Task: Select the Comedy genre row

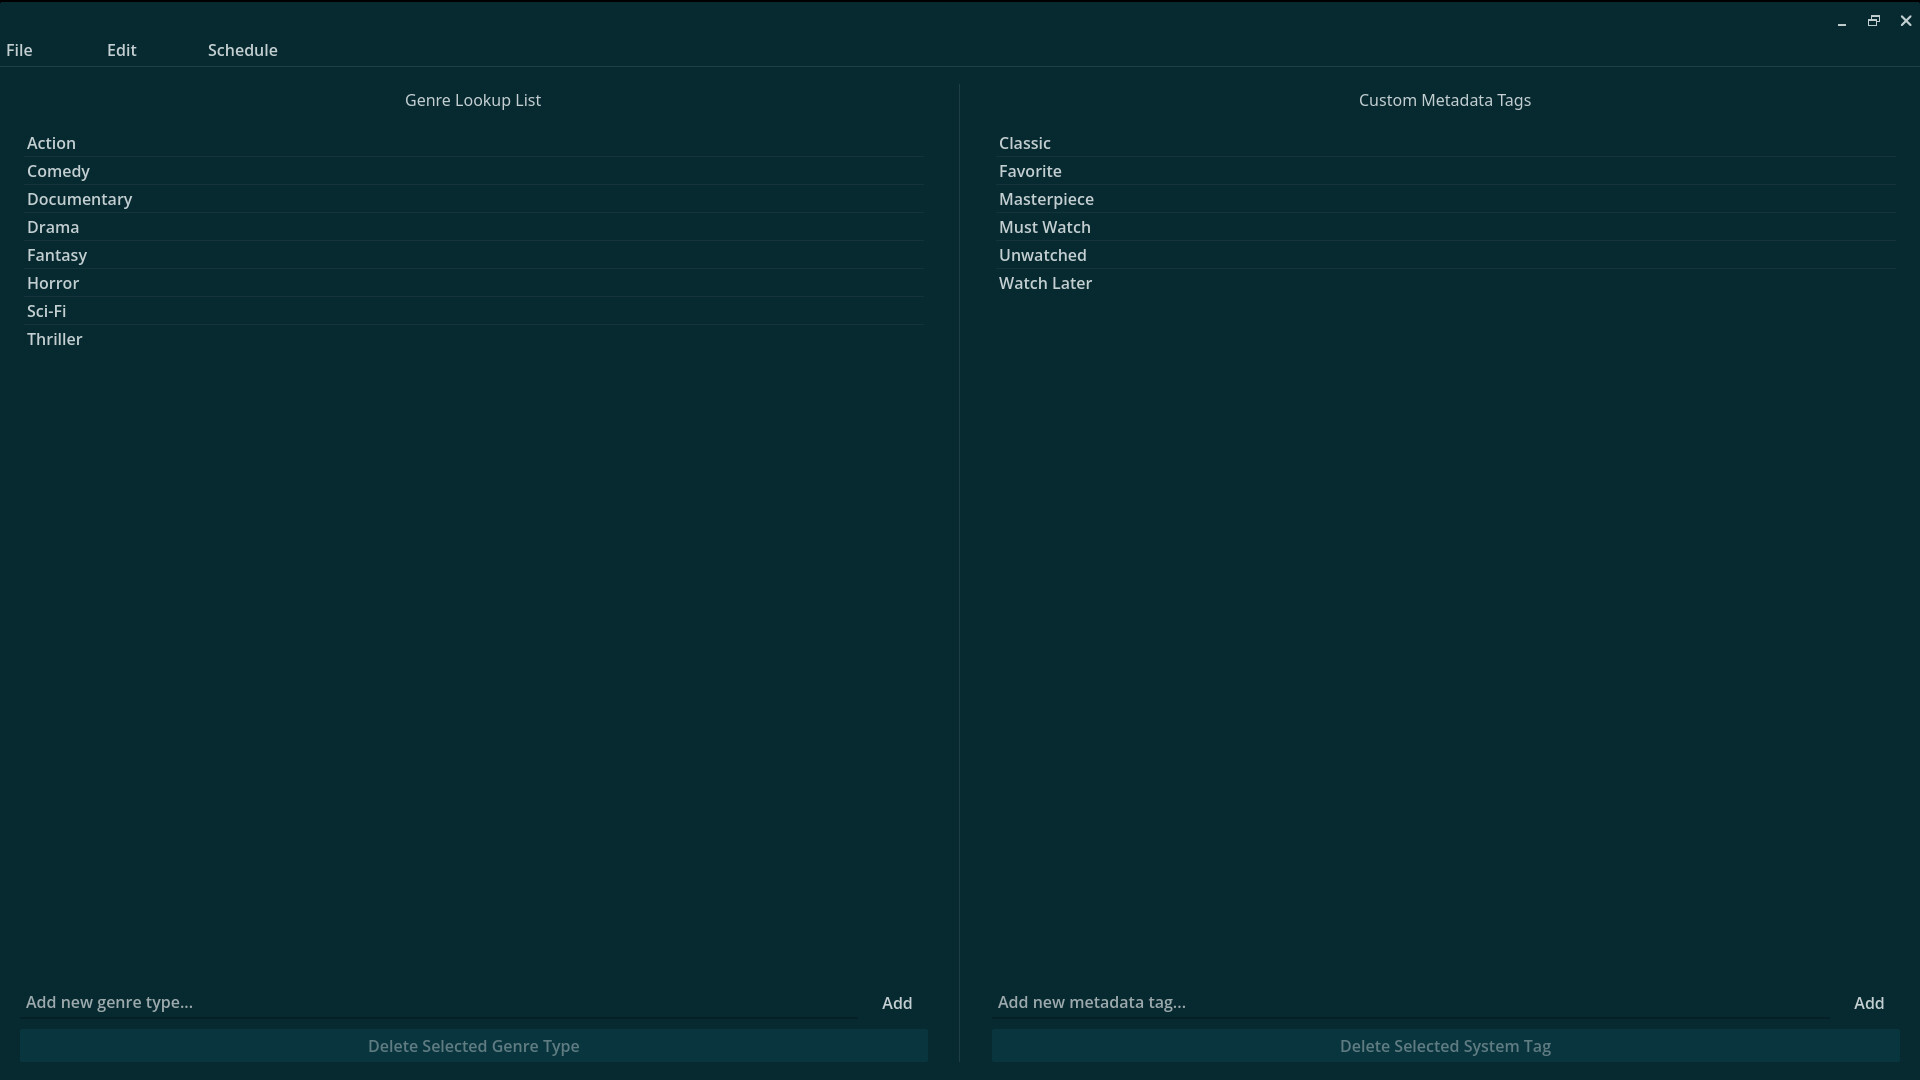Action: 473,171
